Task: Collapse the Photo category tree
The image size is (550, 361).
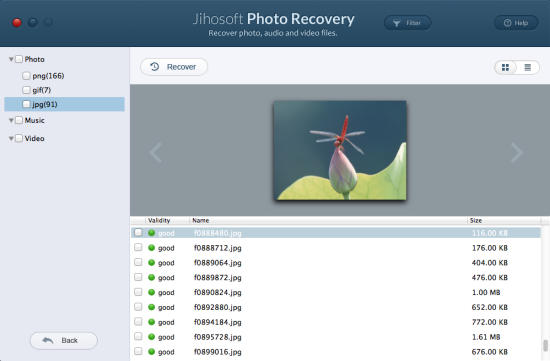Action: point(11,59)
